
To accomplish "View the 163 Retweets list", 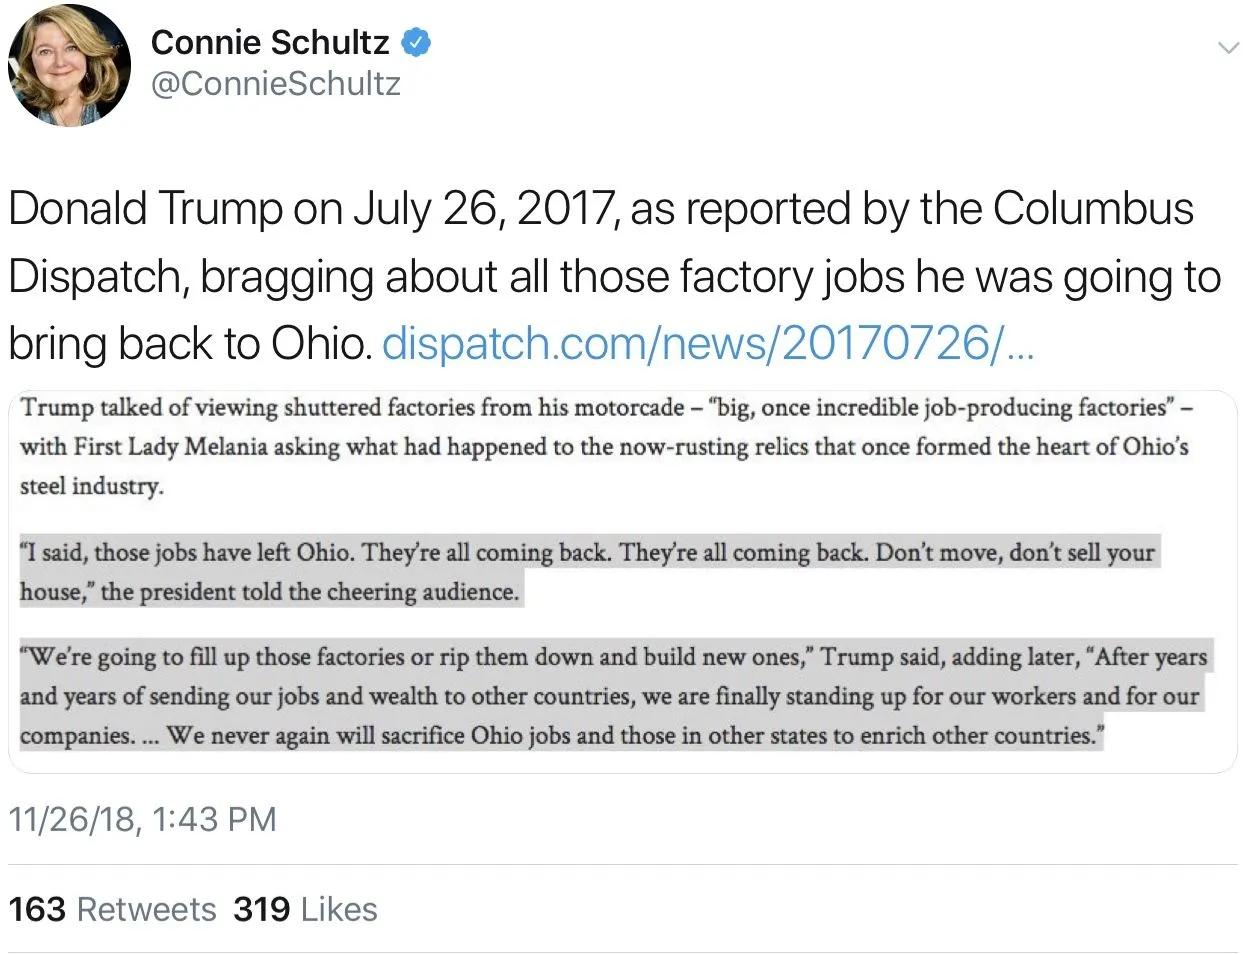I will pyautogui.click(x=112, y=909).
